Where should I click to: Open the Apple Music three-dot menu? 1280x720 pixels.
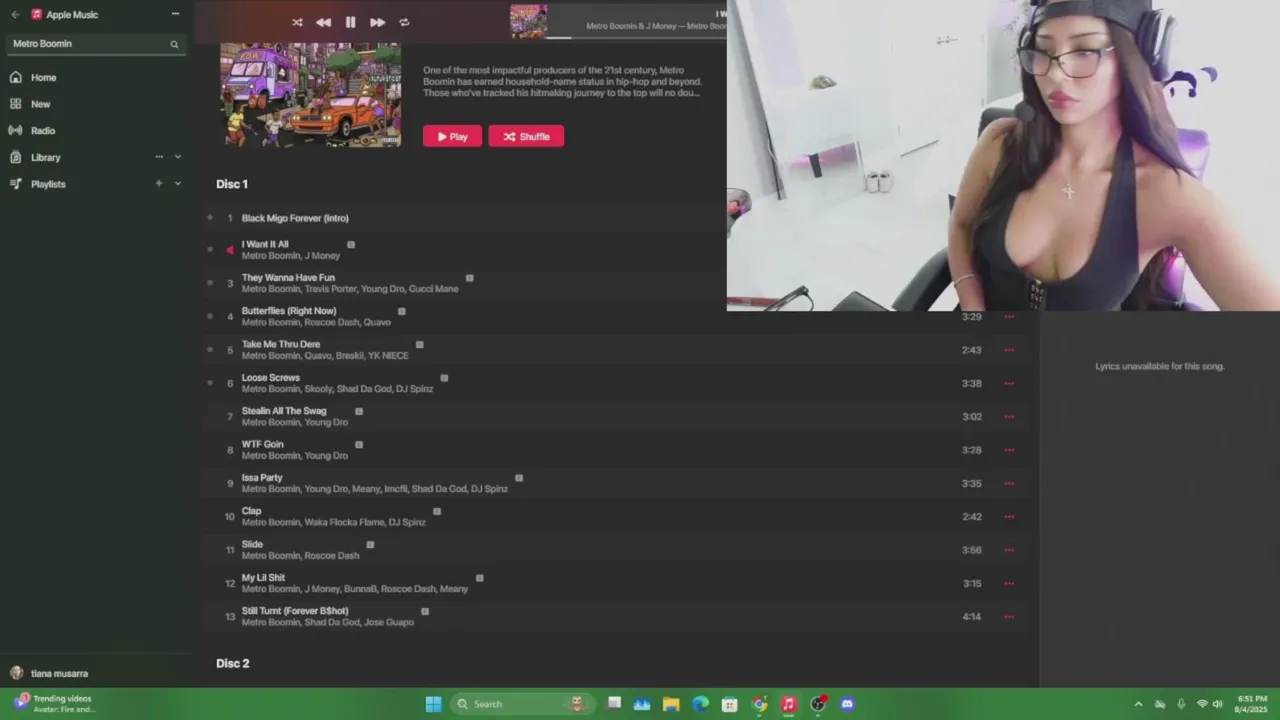[175, 14]
